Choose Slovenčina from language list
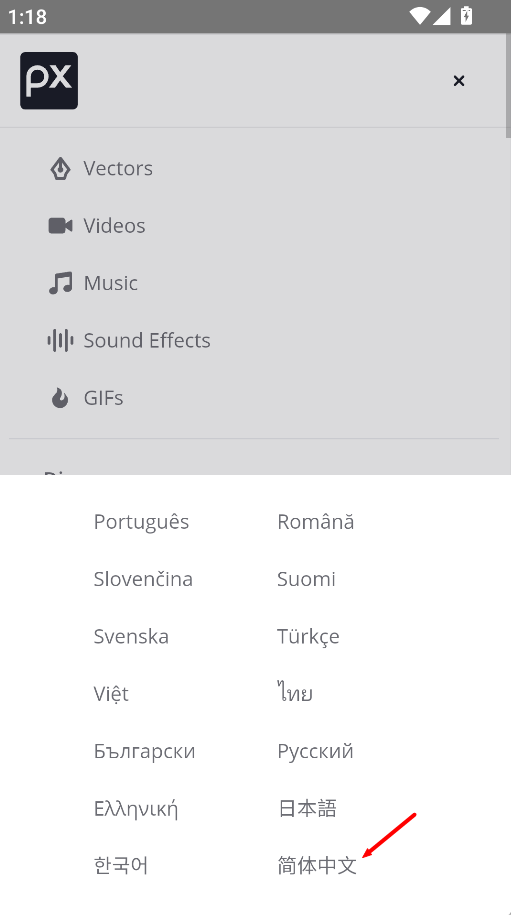 (143, 579)
